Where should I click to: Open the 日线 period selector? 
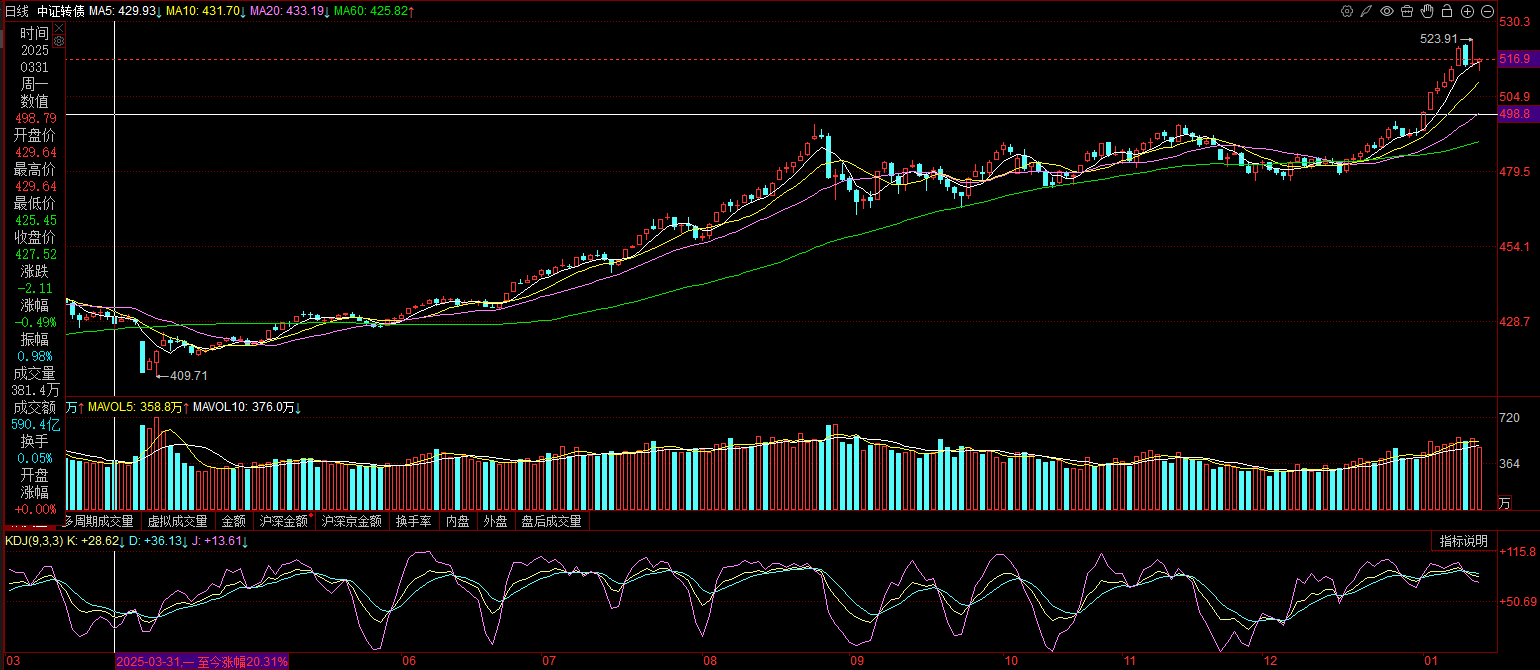(17, 11)
